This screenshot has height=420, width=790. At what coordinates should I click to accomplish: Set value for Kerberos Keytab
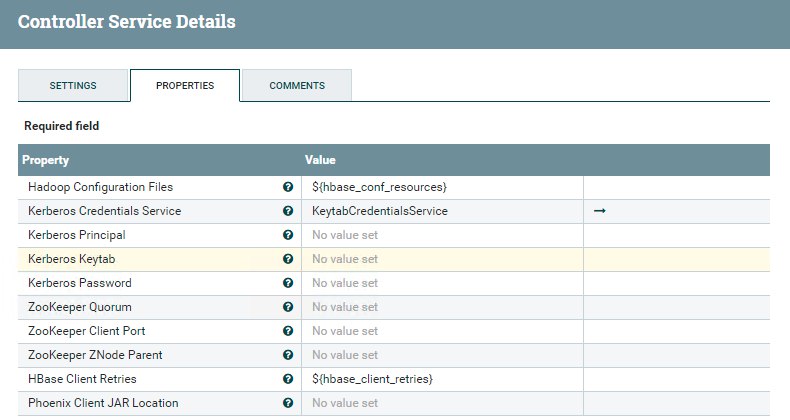pos(442,259)
